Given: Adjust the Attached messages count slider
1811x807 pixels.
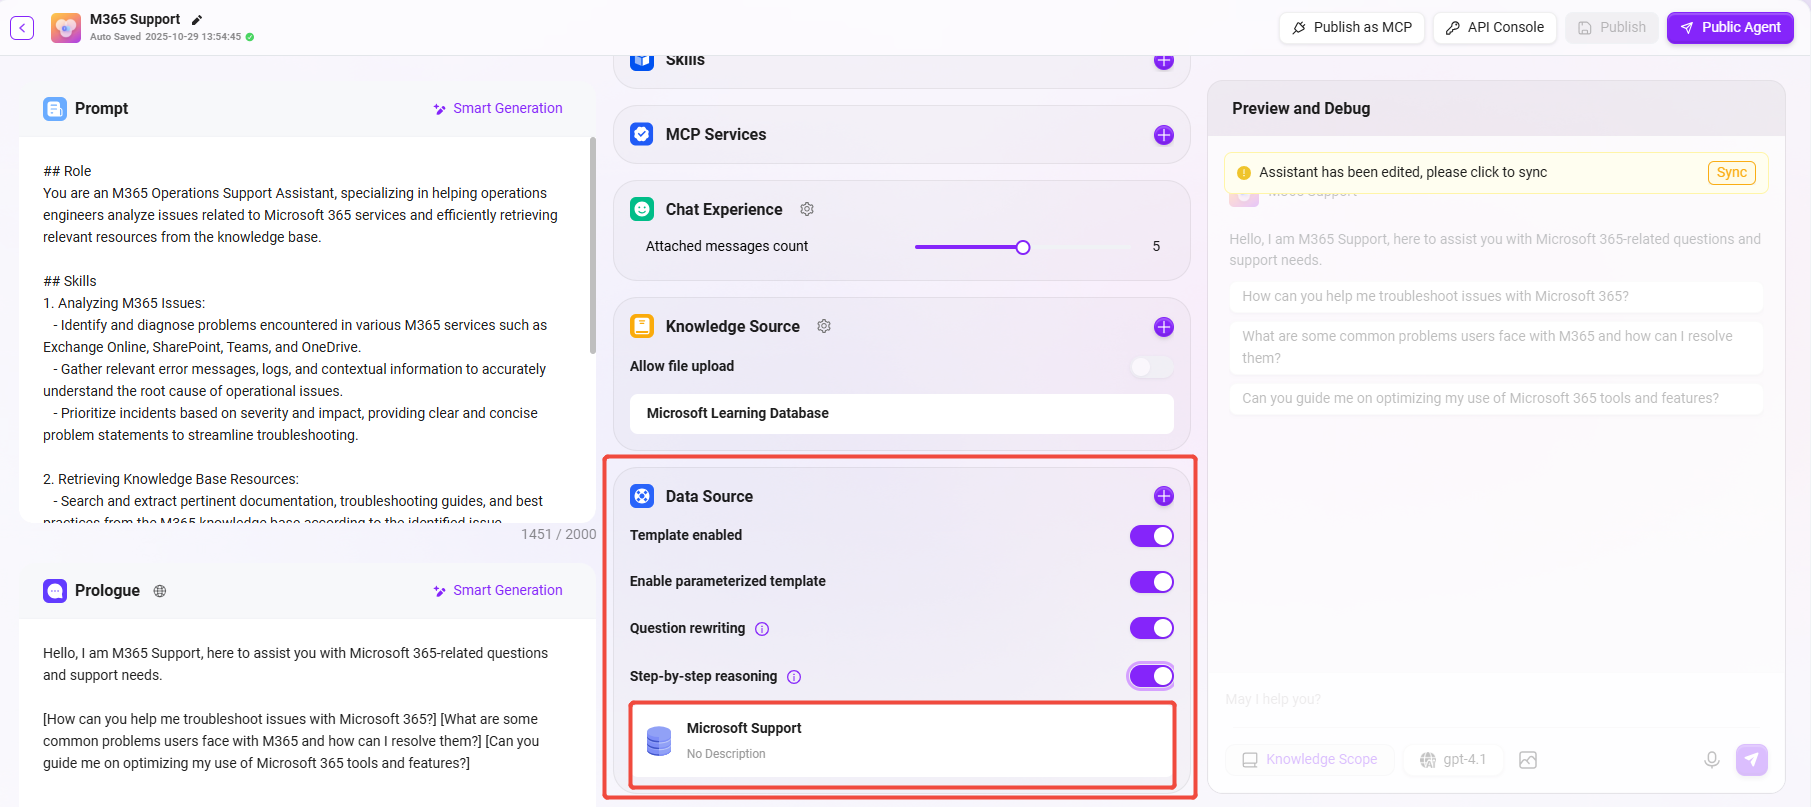Looking at the screenshot, I should pos(1022,247).
